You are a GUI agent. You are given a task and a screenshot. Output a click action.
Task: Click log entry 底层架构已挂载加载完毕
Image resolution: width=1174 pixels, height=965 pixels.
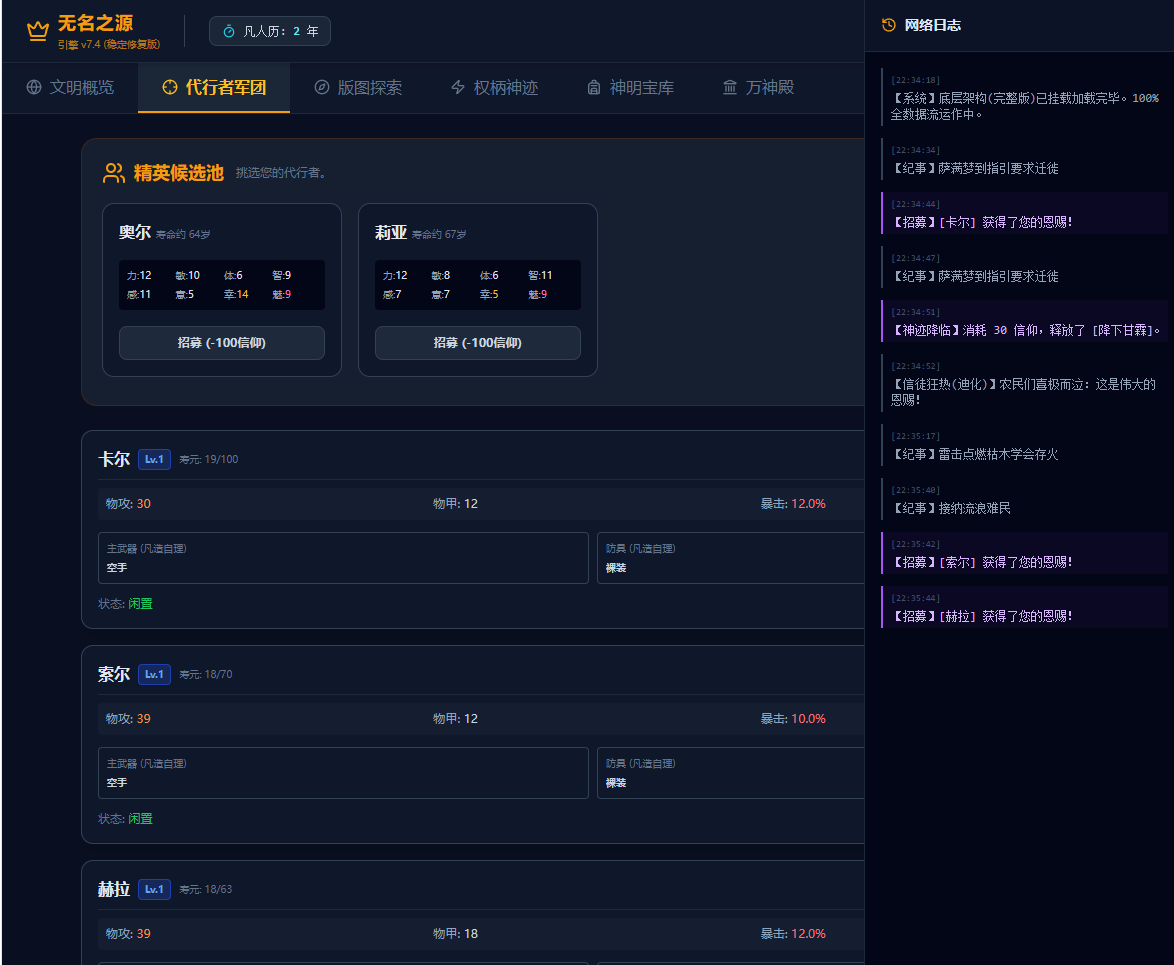[1024, 98]
